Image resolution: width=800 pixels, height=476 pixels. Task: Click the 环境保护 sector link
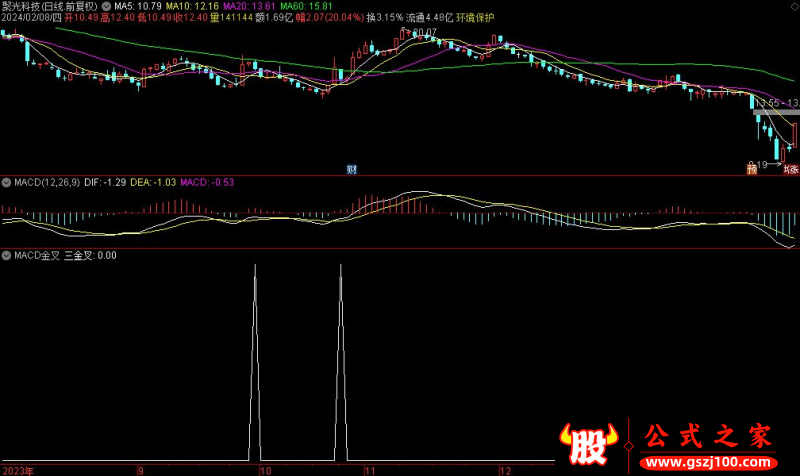pos(475,18)
